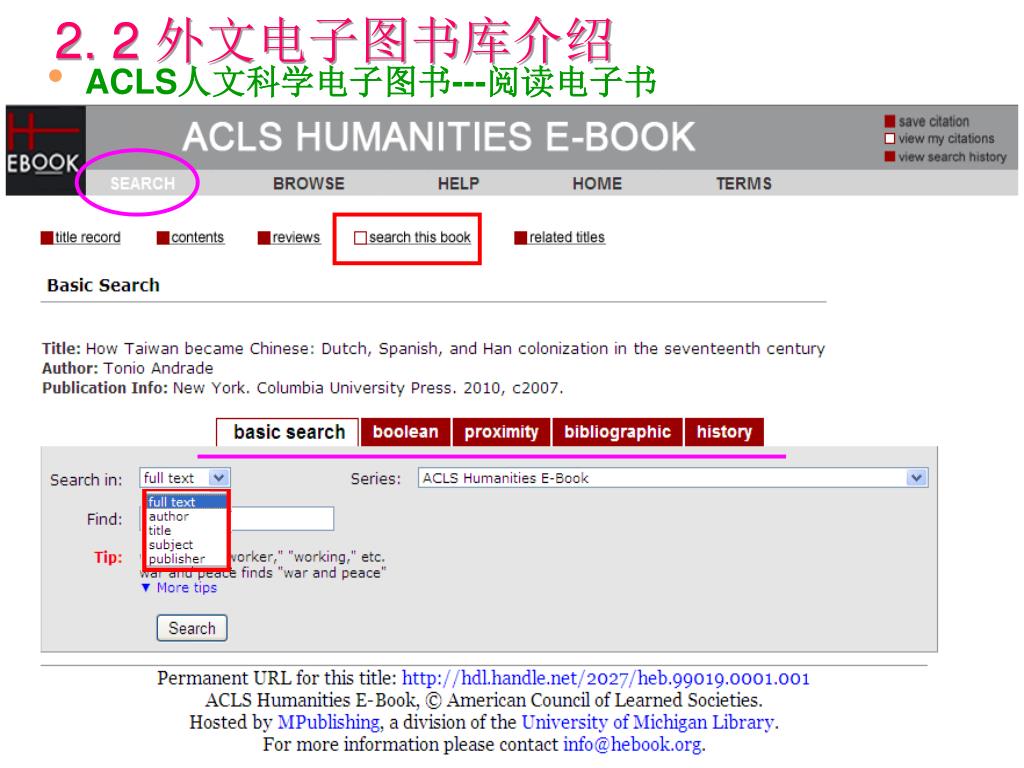The image size is (1024, 768).
Task: Click the ACLS HUMANITIES E-BOOK banner title
Action: pos(439,137)
